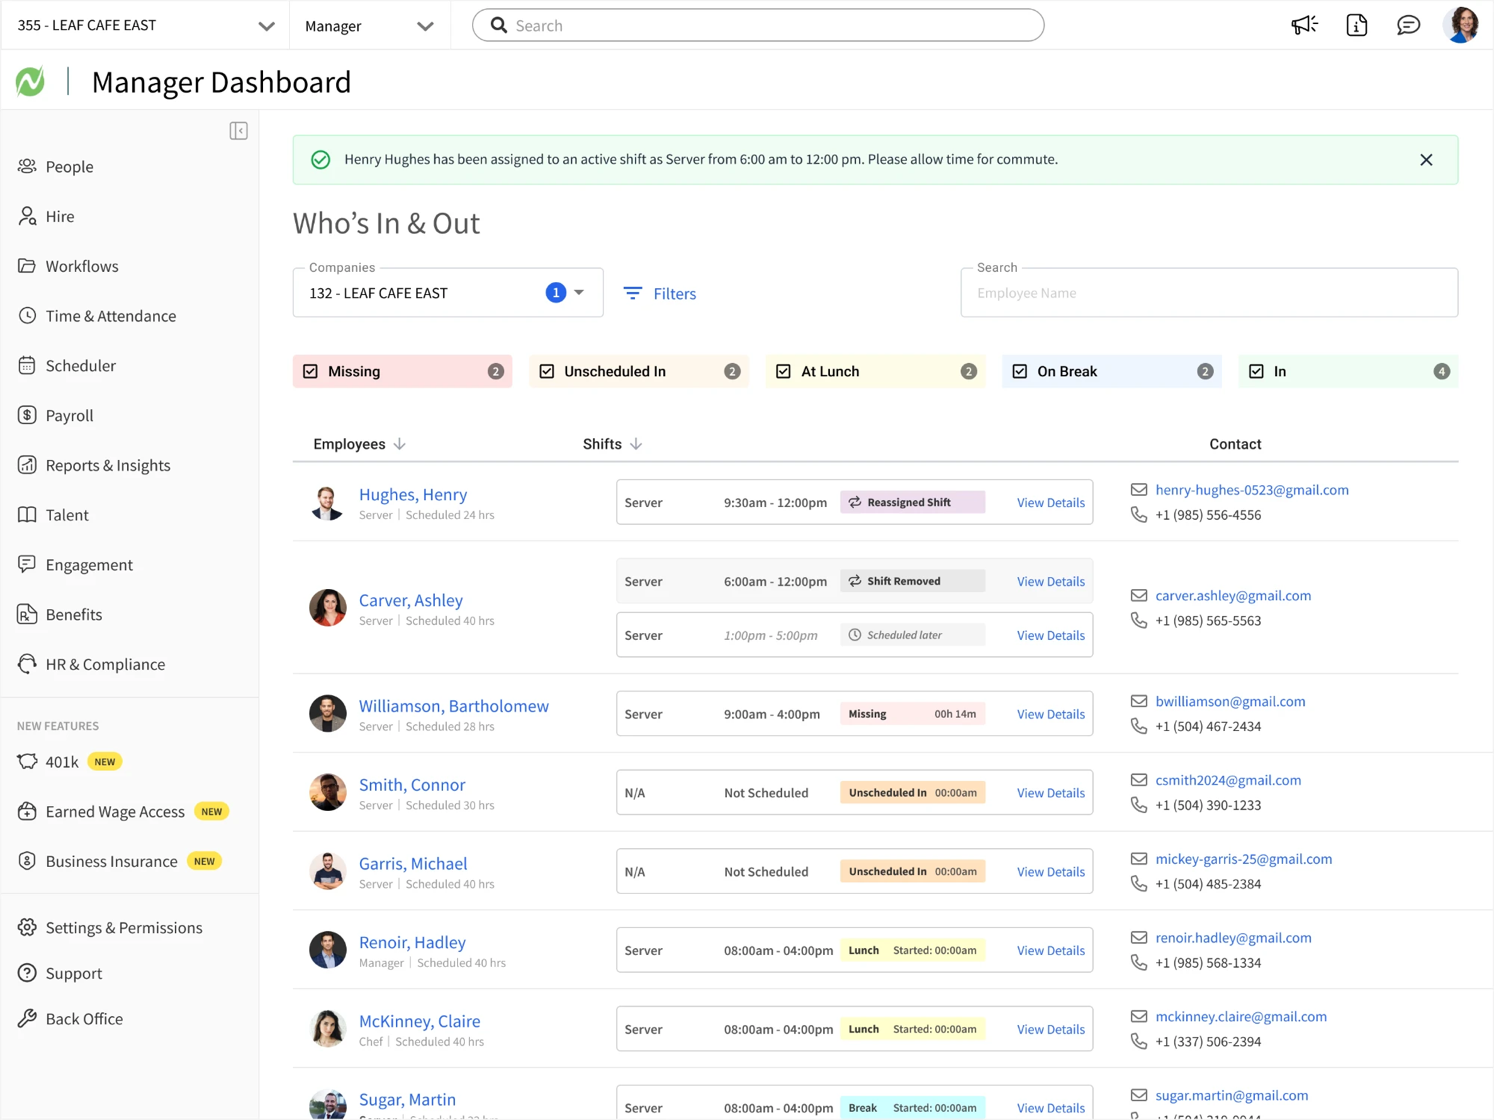The width and height of the screenshot is (1494, 1120).
Task: Click the Scheduler calendar icon
Action: click(x=27, y=365)
